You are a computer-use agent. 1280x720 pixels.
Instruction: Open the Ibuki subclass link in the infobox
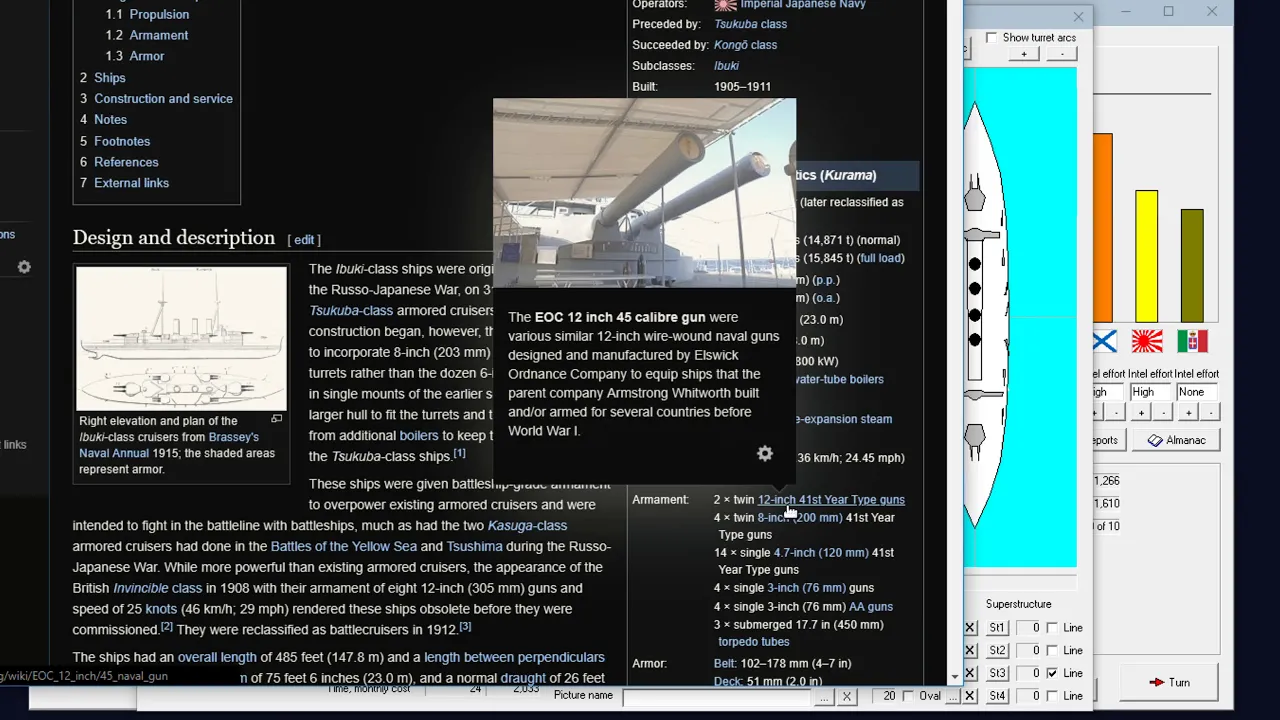[x=726, y=66]
